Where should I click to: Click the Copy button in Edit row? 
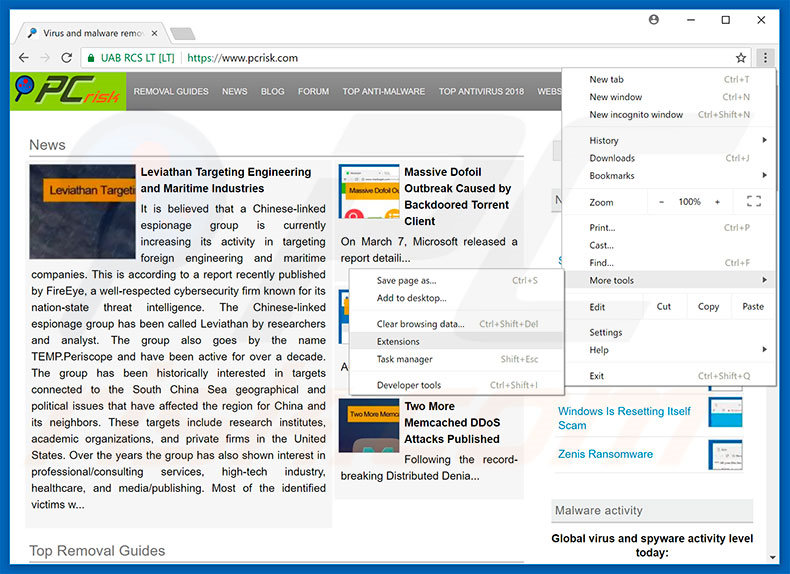pyautogui.click(x=708, y=307)
